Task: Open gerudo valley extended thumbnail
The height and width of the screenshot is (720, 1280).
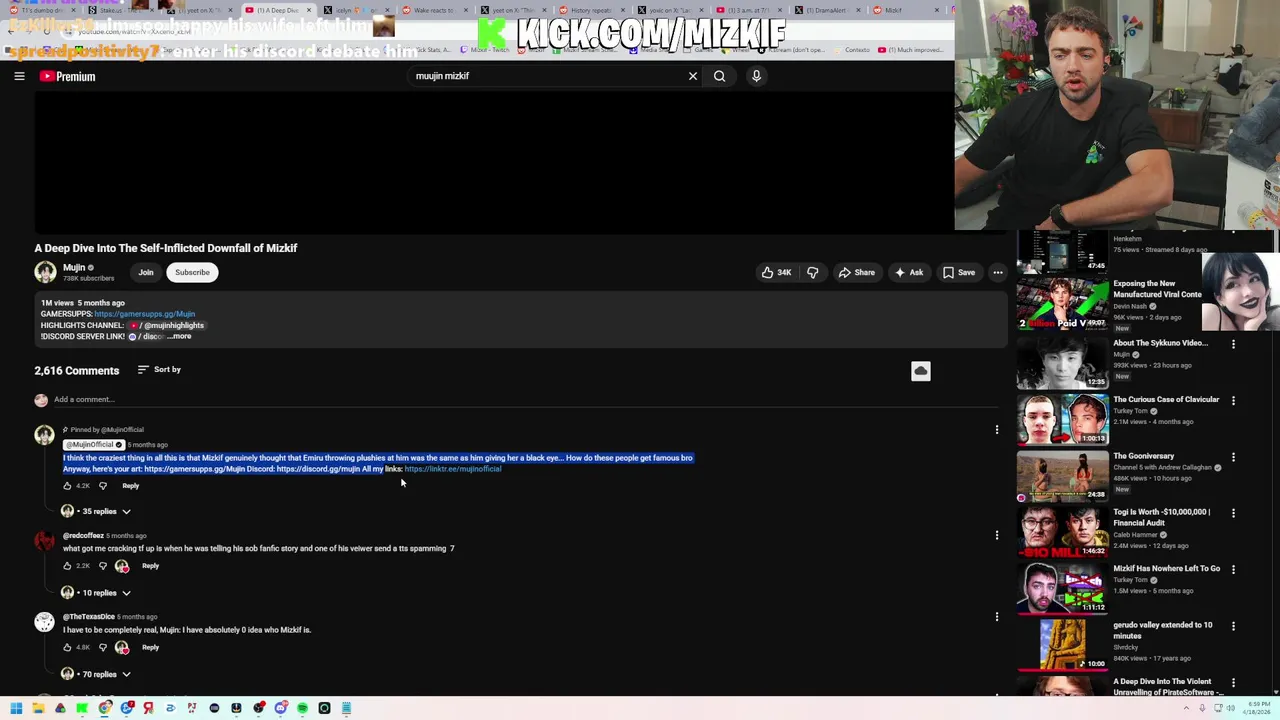Action: coord(1062,645)
